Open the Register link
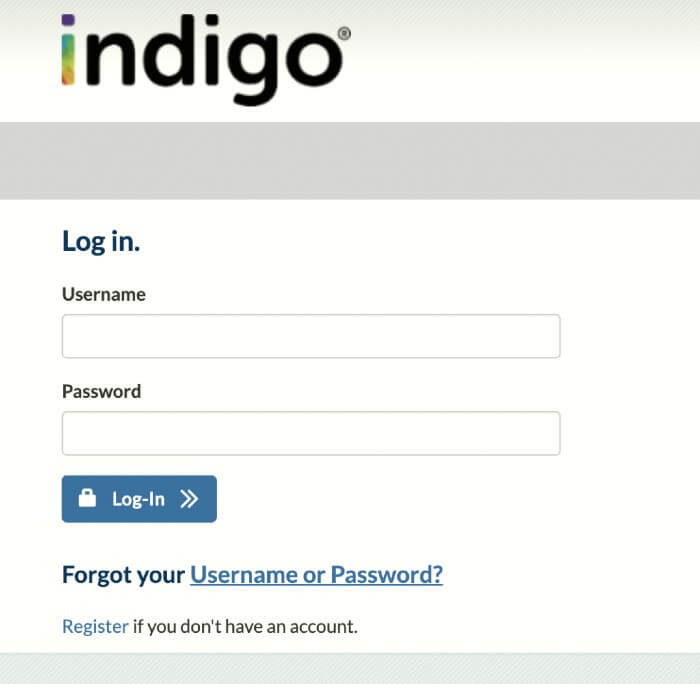 (96, 626)
